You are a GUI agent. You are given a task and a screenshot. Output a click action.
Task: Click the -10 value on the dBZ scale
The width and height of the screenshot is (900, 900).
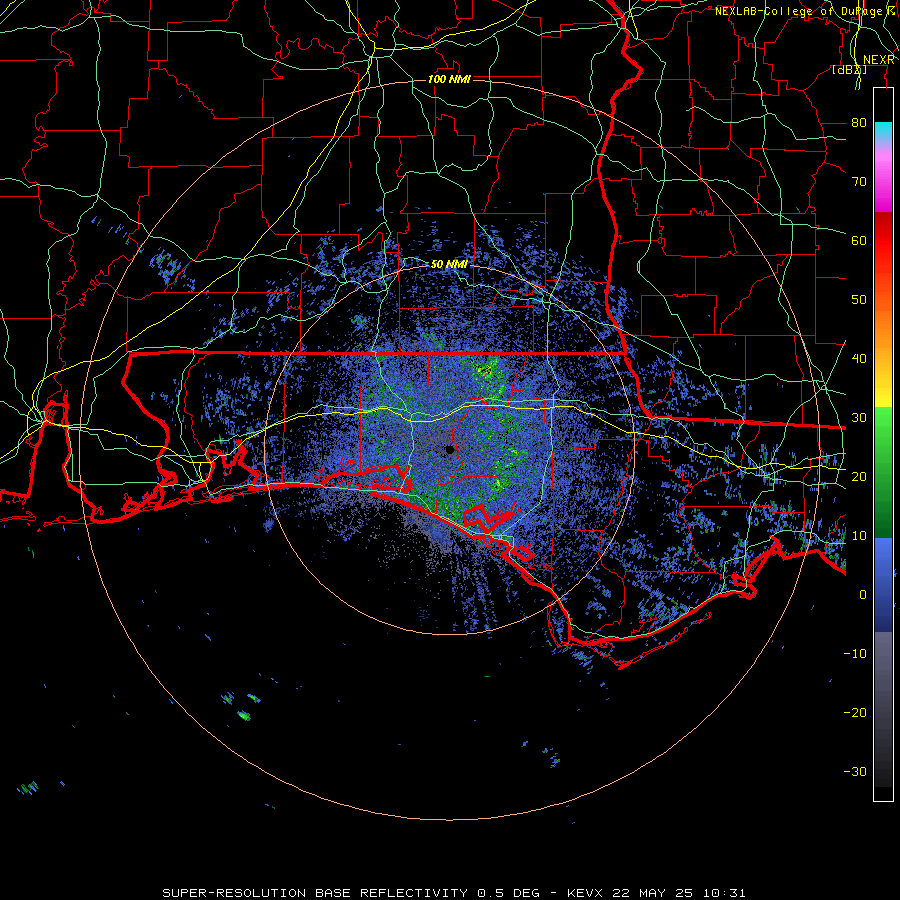(855, 654)
